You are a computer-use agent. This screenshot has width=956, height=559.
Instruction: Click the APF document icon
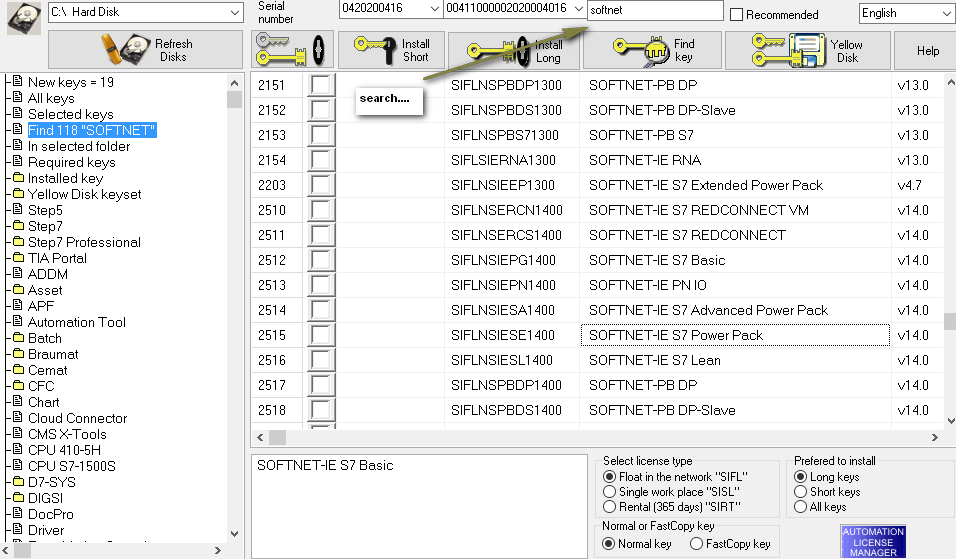[x=18, y=305]
